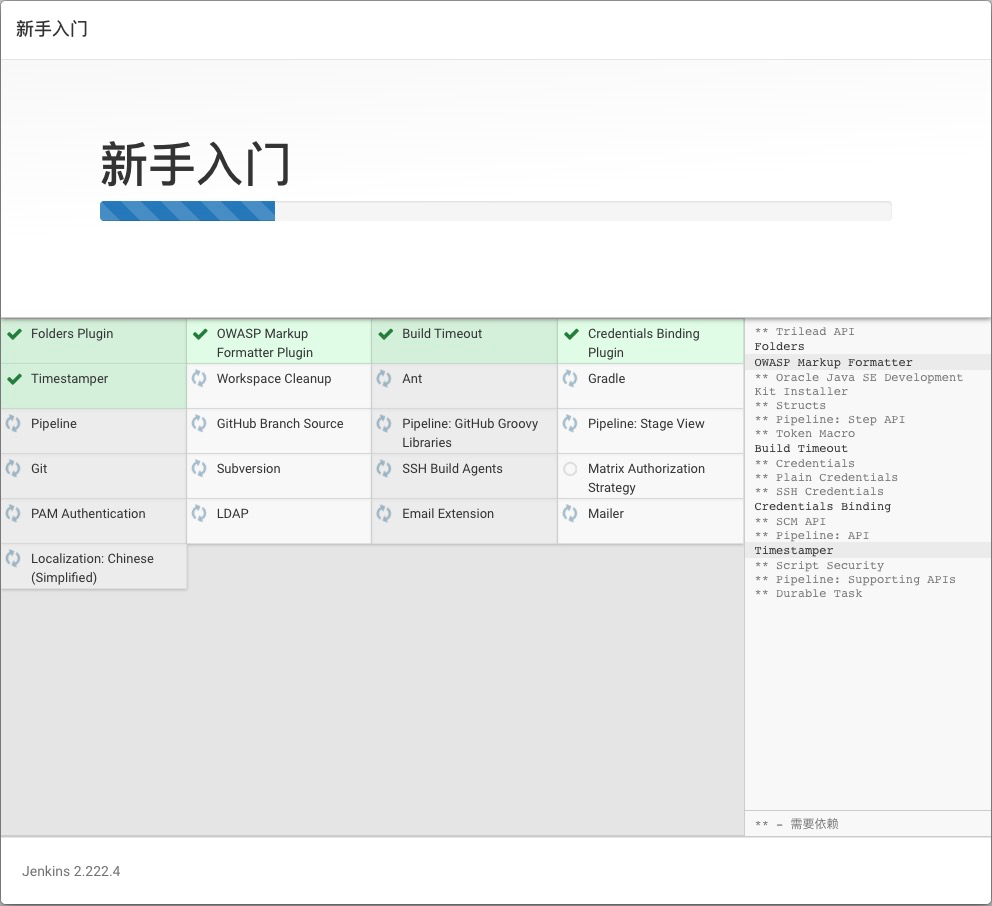Viewport: 992px width, 906px height.
Task: Click the spinner icon beside Pipeline
Action: [x=15, y=424]
